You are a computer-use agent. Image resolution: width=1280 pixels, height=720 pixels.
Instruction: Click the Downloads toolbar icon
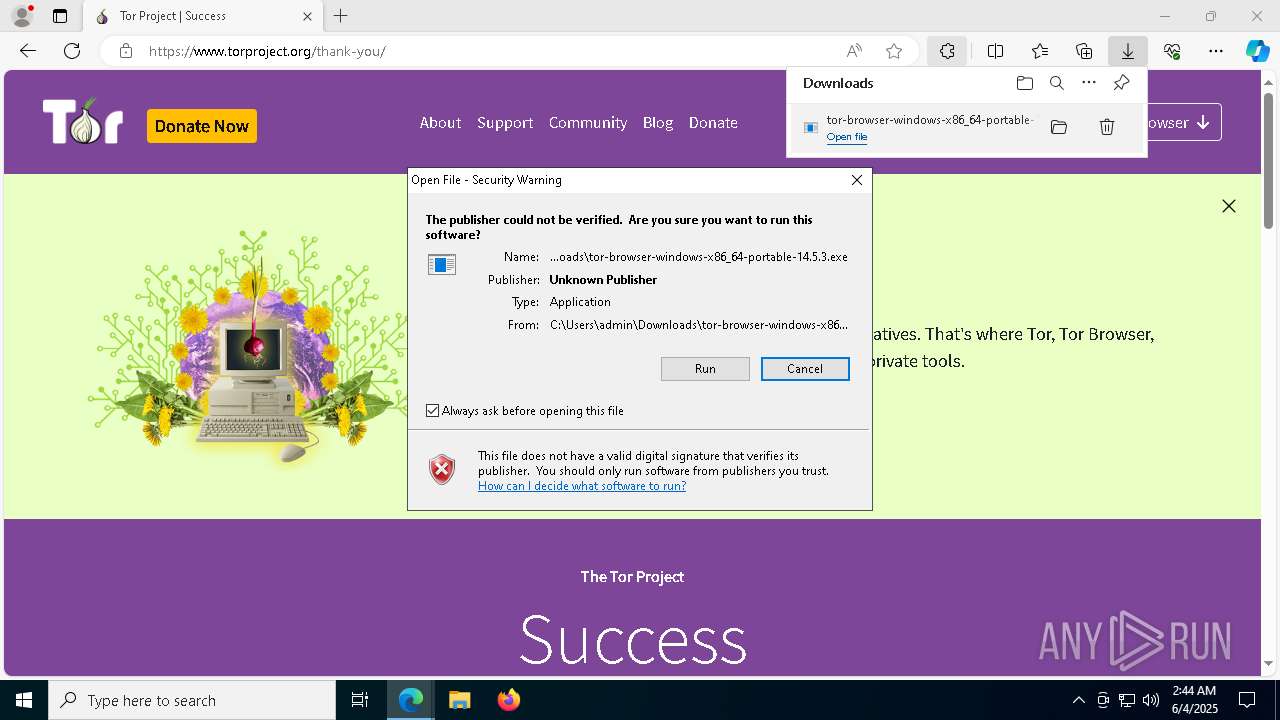click(x=1128, y=51)
